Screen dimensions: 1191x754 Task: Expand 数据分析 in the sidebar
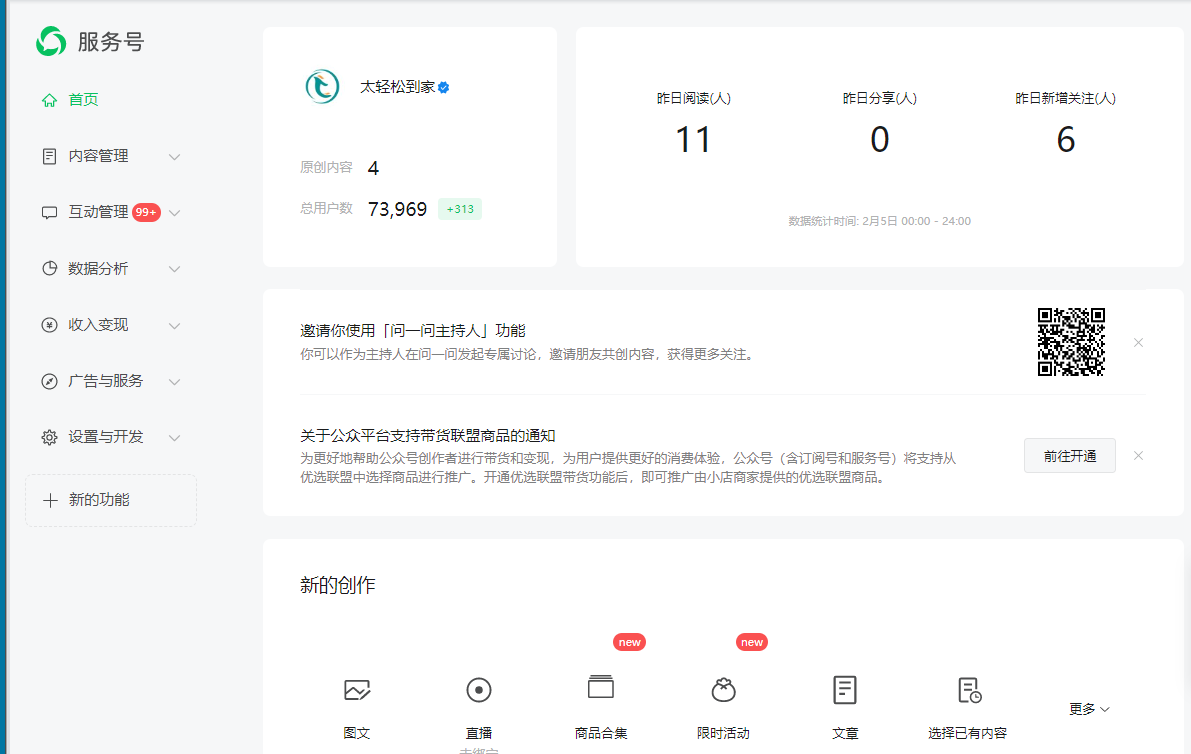(110, 269)
